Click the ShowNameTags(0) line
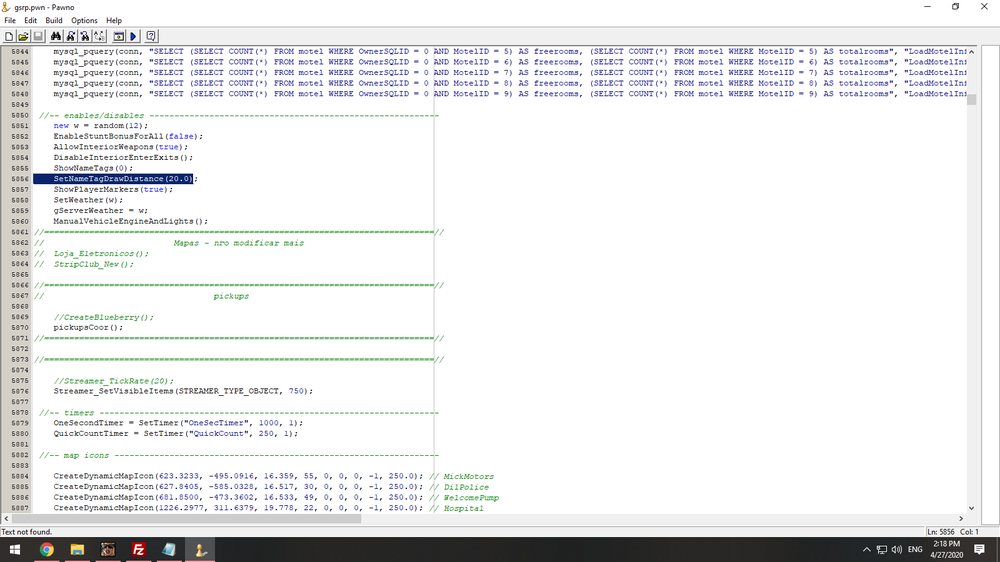Viewport: 1000px width, 562px height. tap(93, 168)
